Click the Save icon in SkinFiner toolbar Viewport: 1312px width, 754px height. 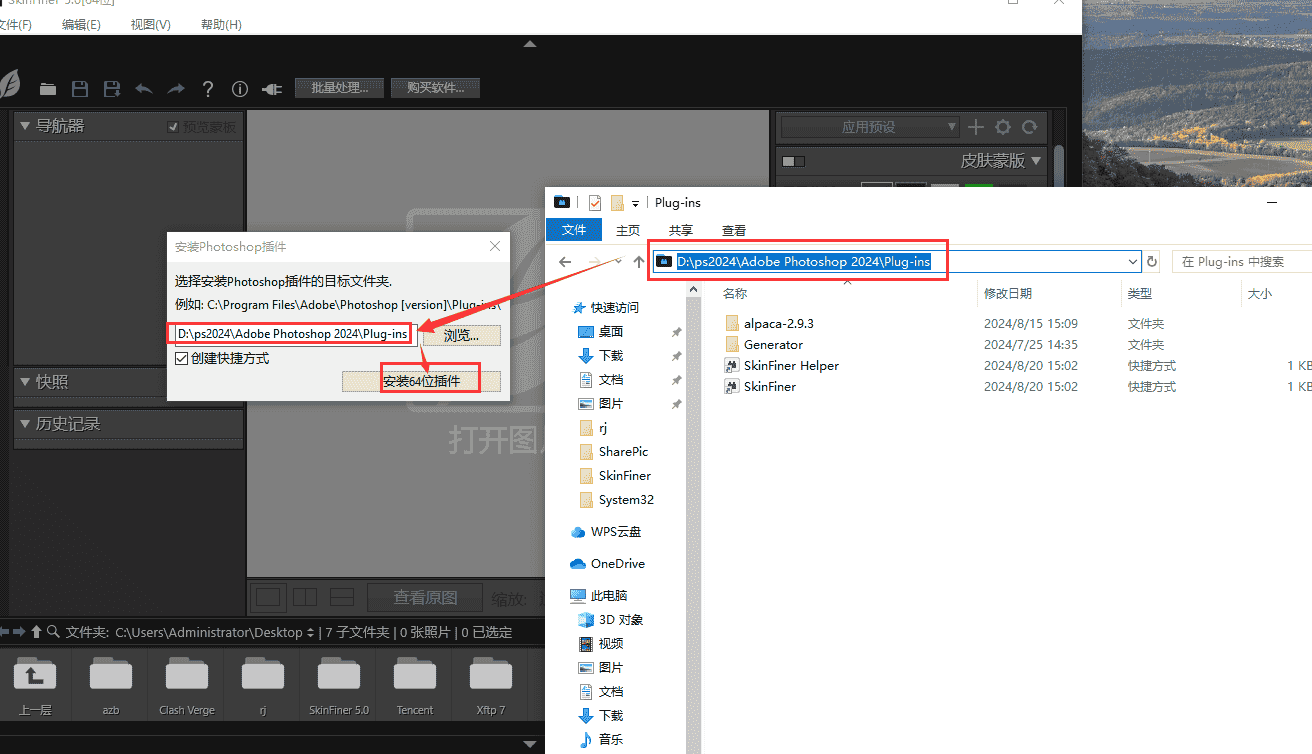click(x=80, y=89)
